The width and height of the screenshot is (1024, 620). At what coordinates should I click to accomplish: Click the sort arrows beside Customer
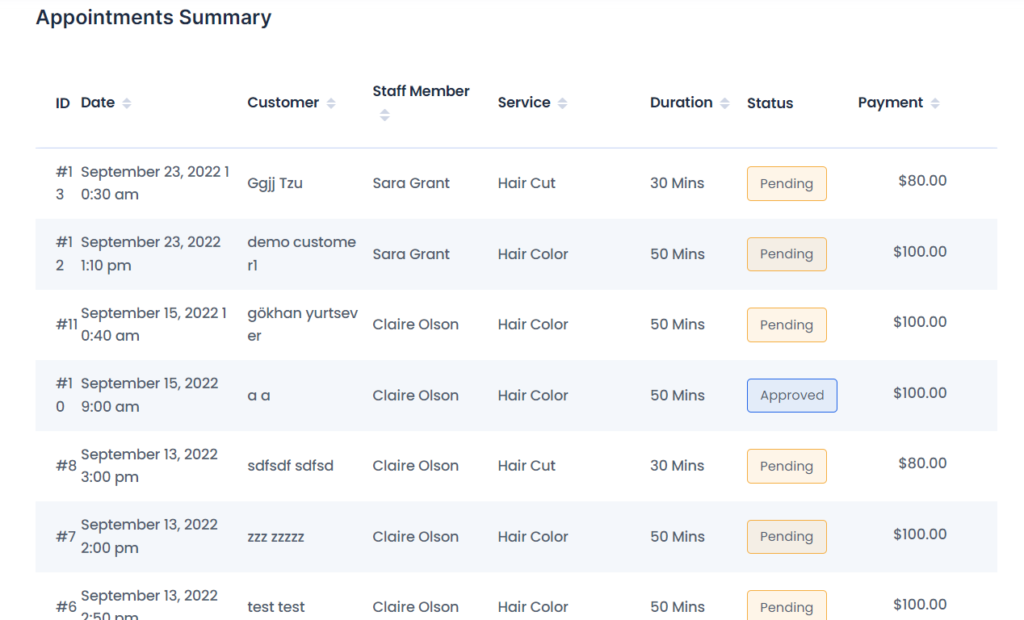pyautogui.click(x=331, y=103)
